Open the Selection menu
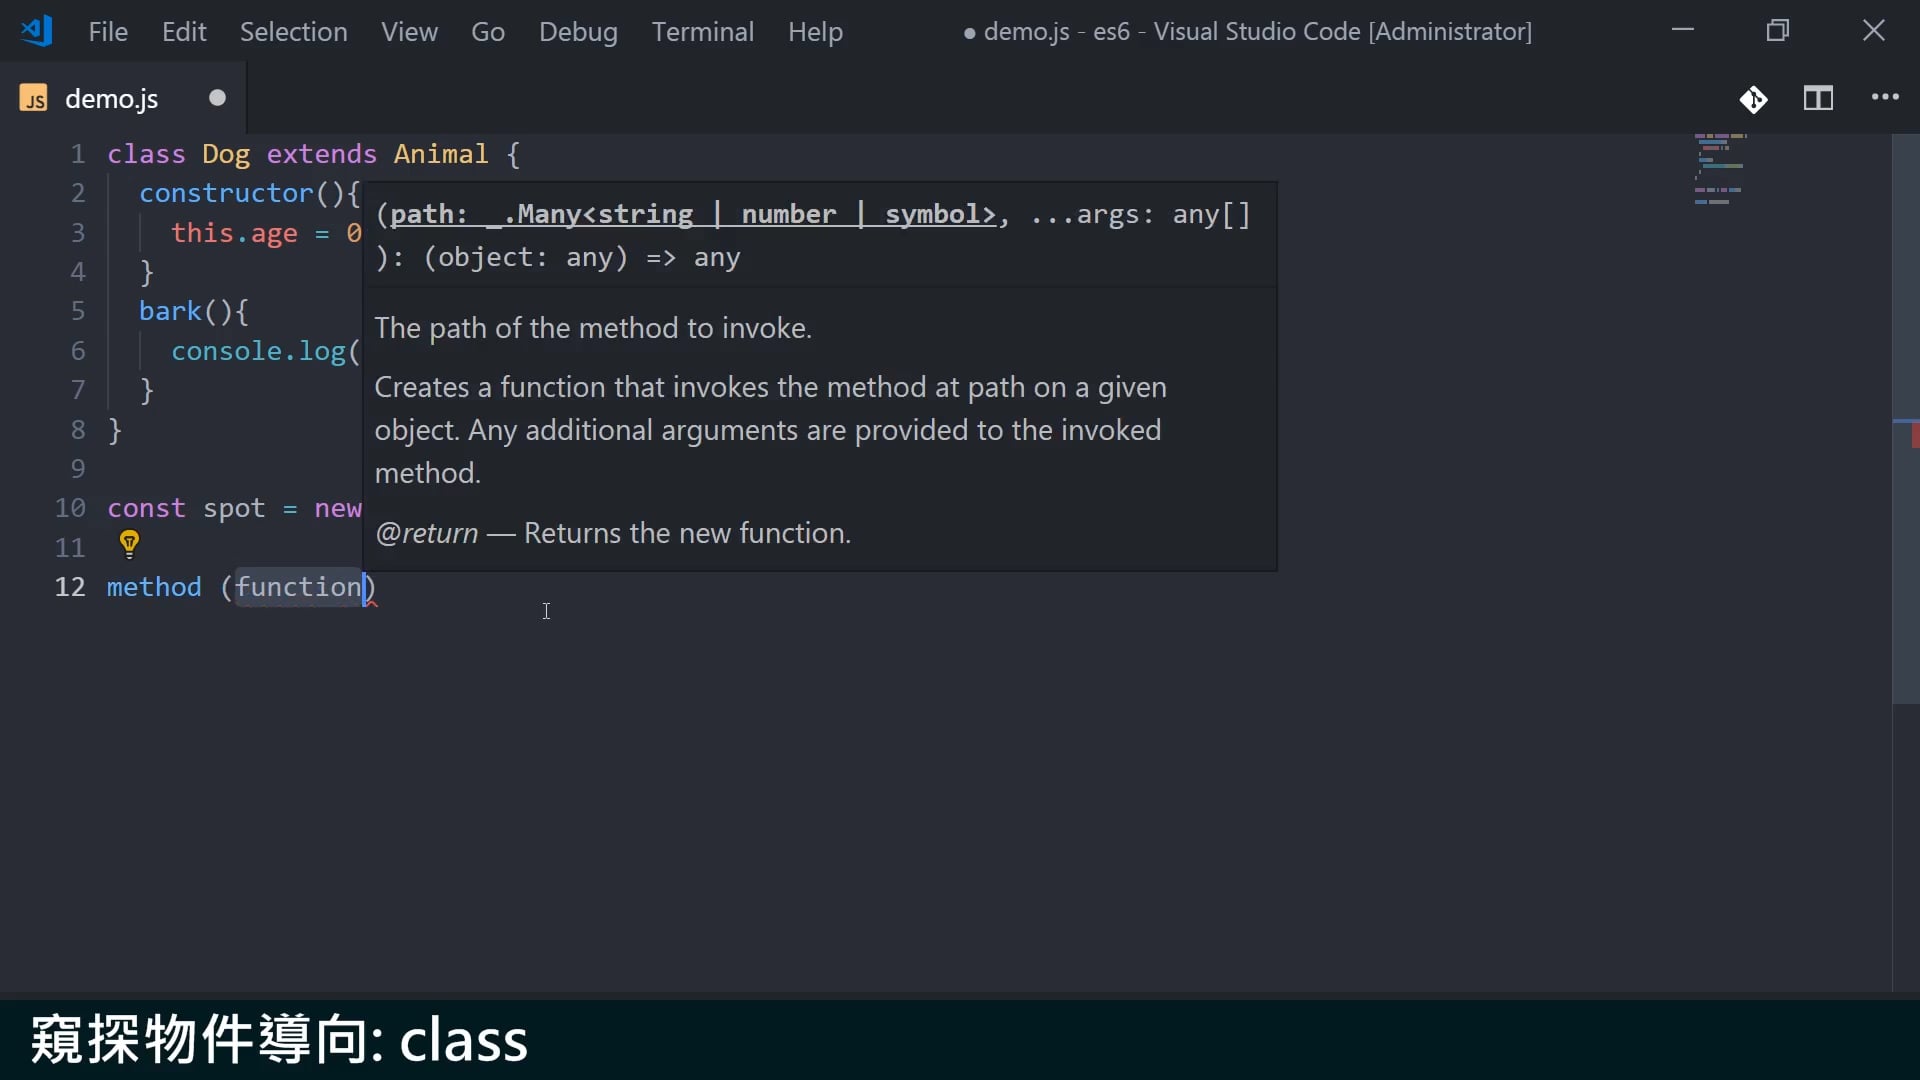Image resolution: width=1920 pixels, height=1080 pixels. coord(293,32)
